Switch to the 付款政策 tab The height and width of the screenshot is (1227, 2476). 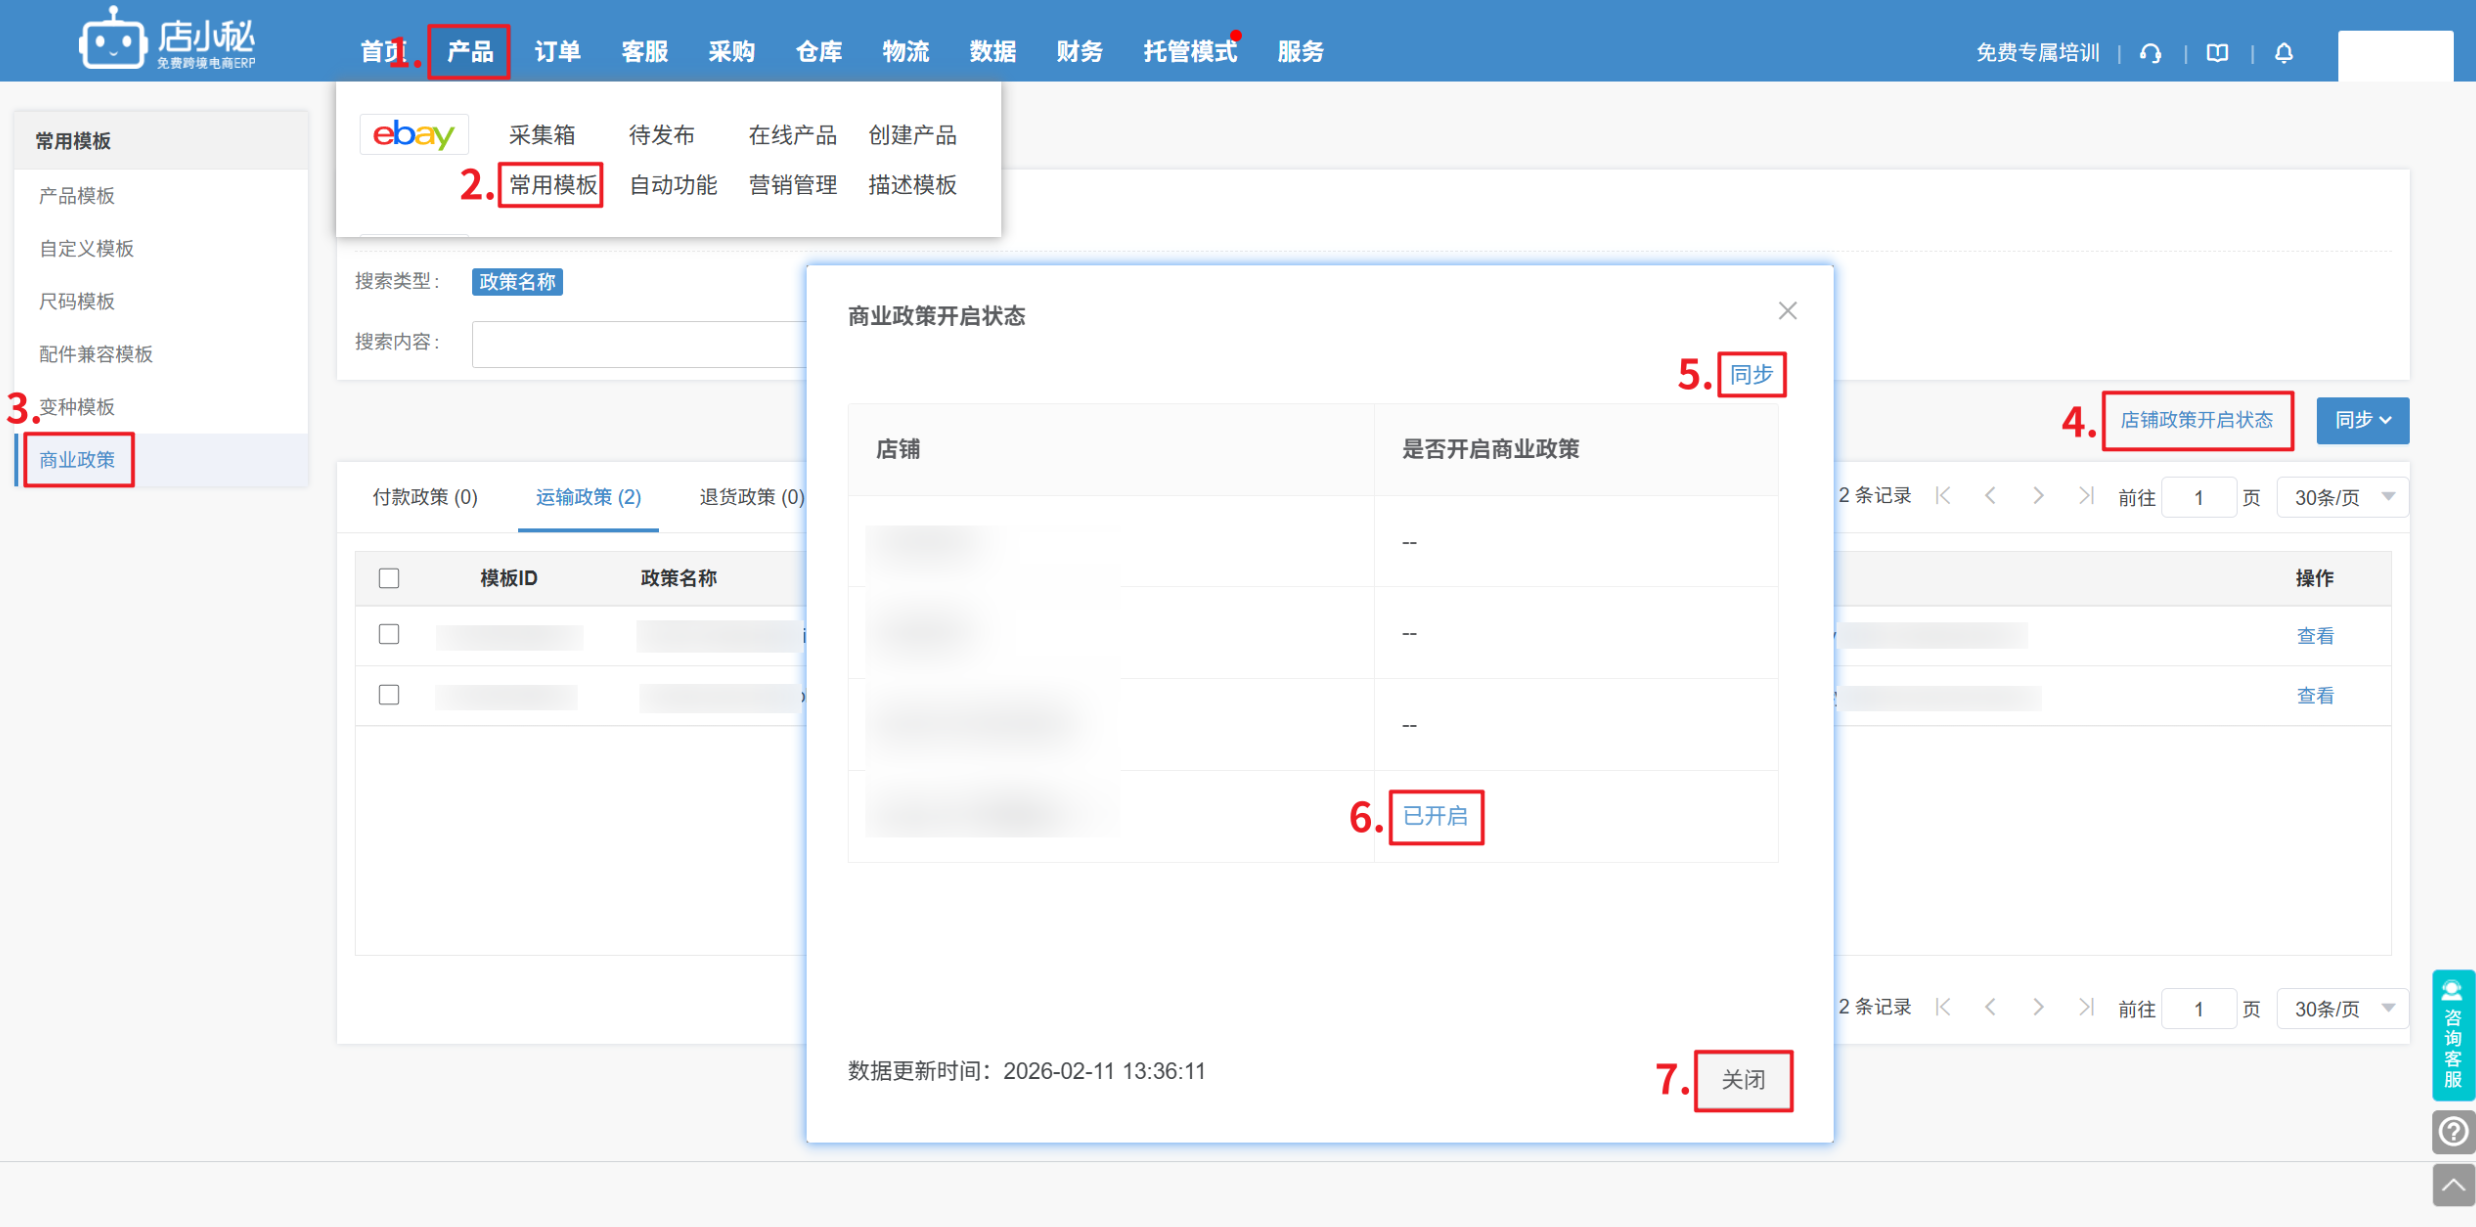(x=425, y=497)
